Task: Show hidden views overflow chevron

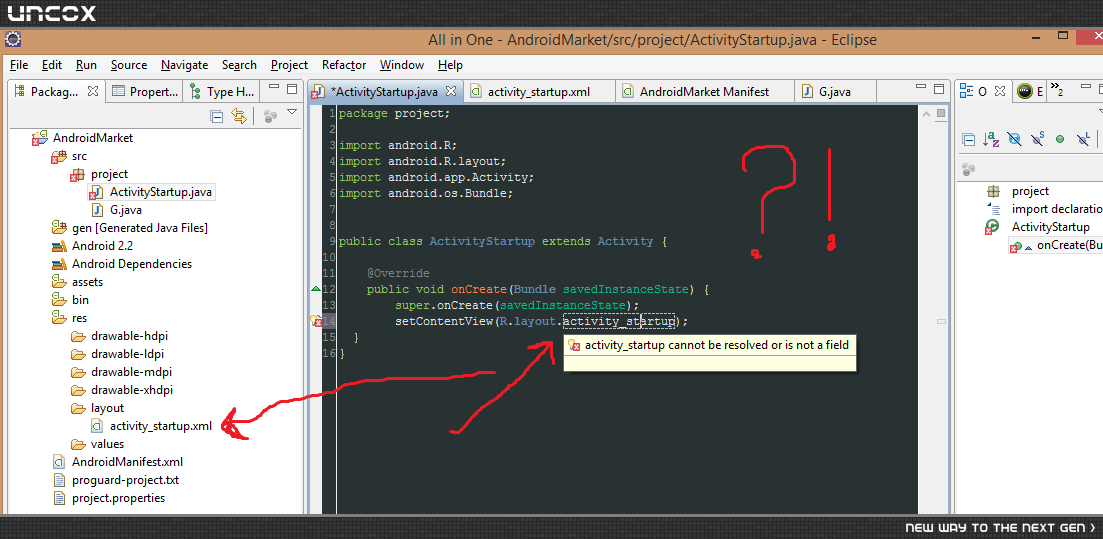Action: coord(1057,89)
